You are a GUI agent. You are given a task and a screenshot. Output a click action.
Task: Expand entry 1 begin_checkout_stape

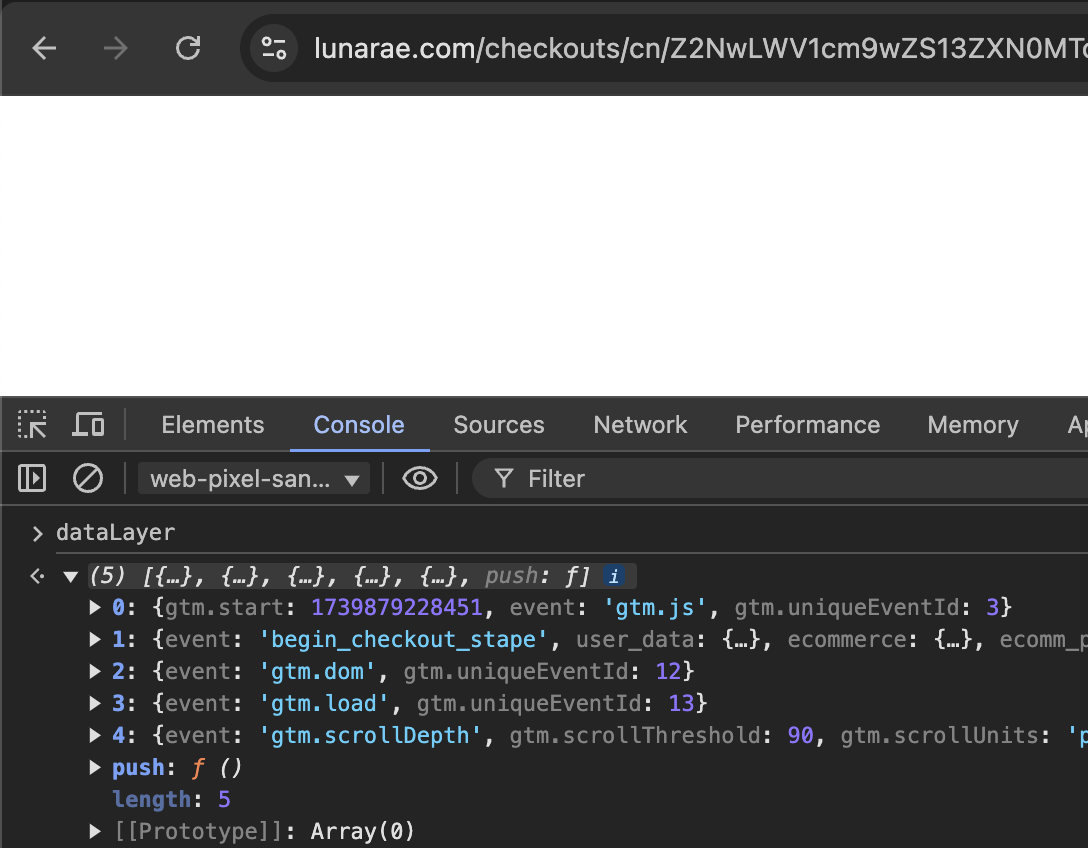95,640
